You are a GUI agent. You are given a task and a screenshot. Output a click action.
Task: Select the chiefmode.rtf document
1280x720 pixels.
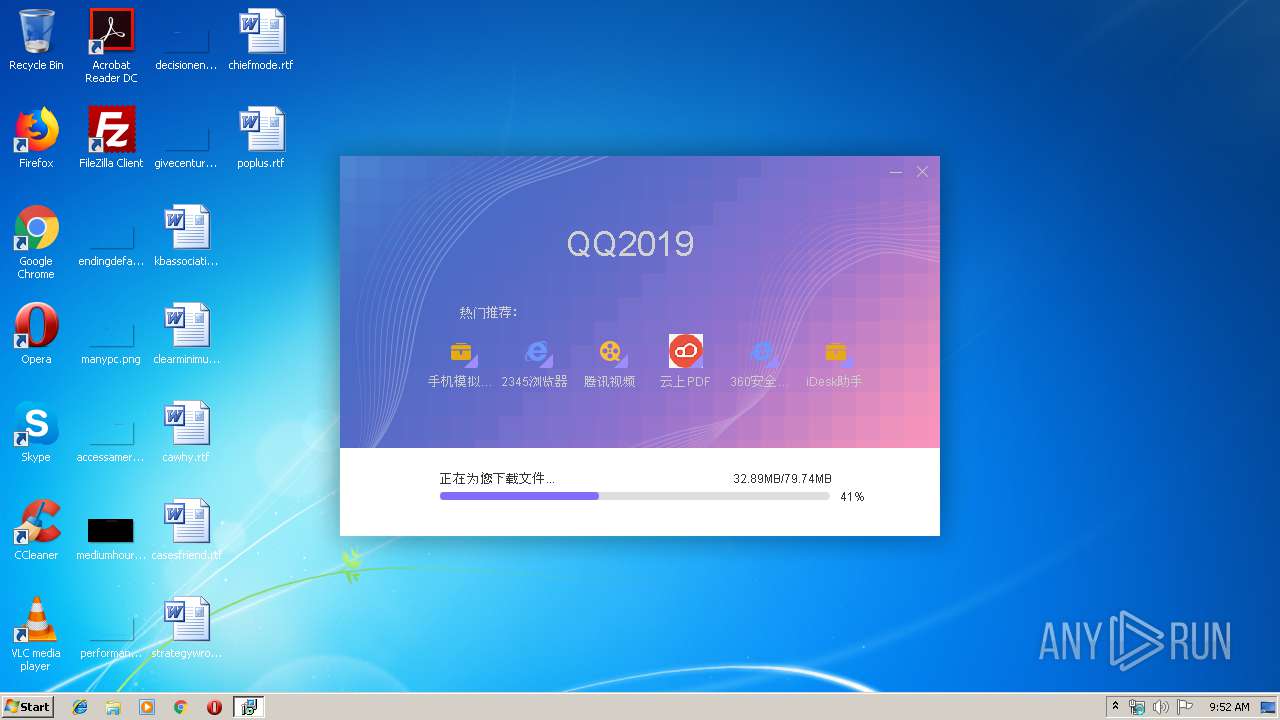[261, 40]
